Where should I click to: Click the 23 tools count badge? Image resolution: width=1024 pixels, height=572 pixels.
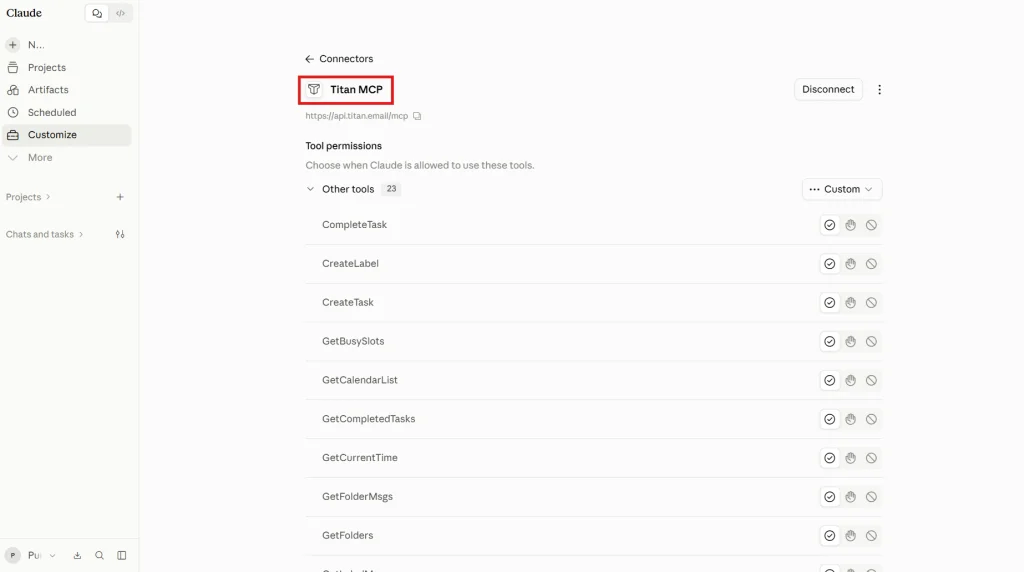(391, 189)
